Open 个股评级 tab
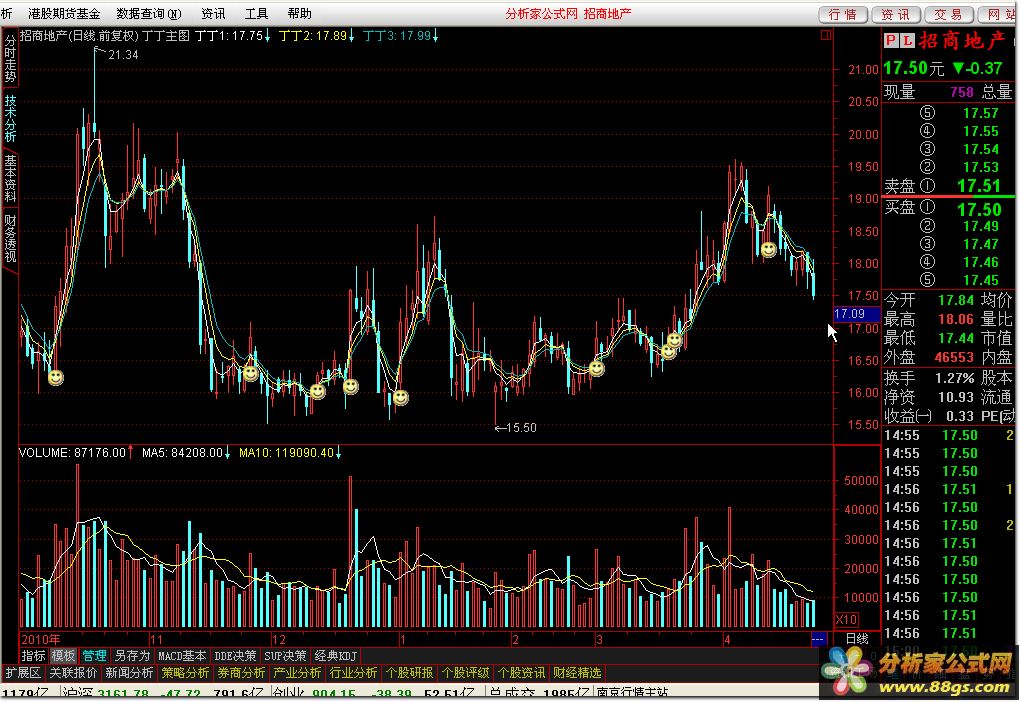 coord(466,673)
